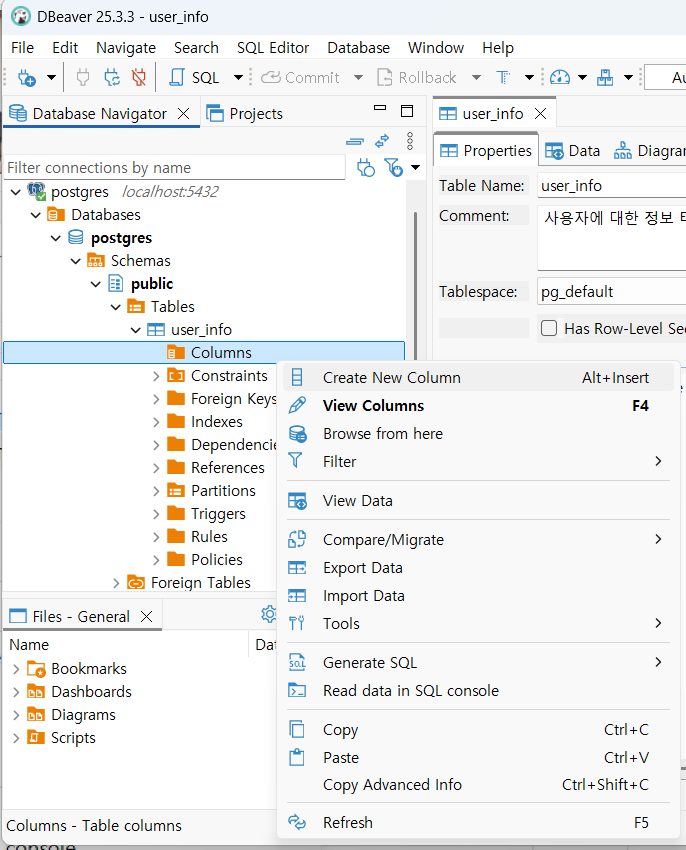Collapse the user_info table node
Screen dimensions: 686x850
pos(136,330)
